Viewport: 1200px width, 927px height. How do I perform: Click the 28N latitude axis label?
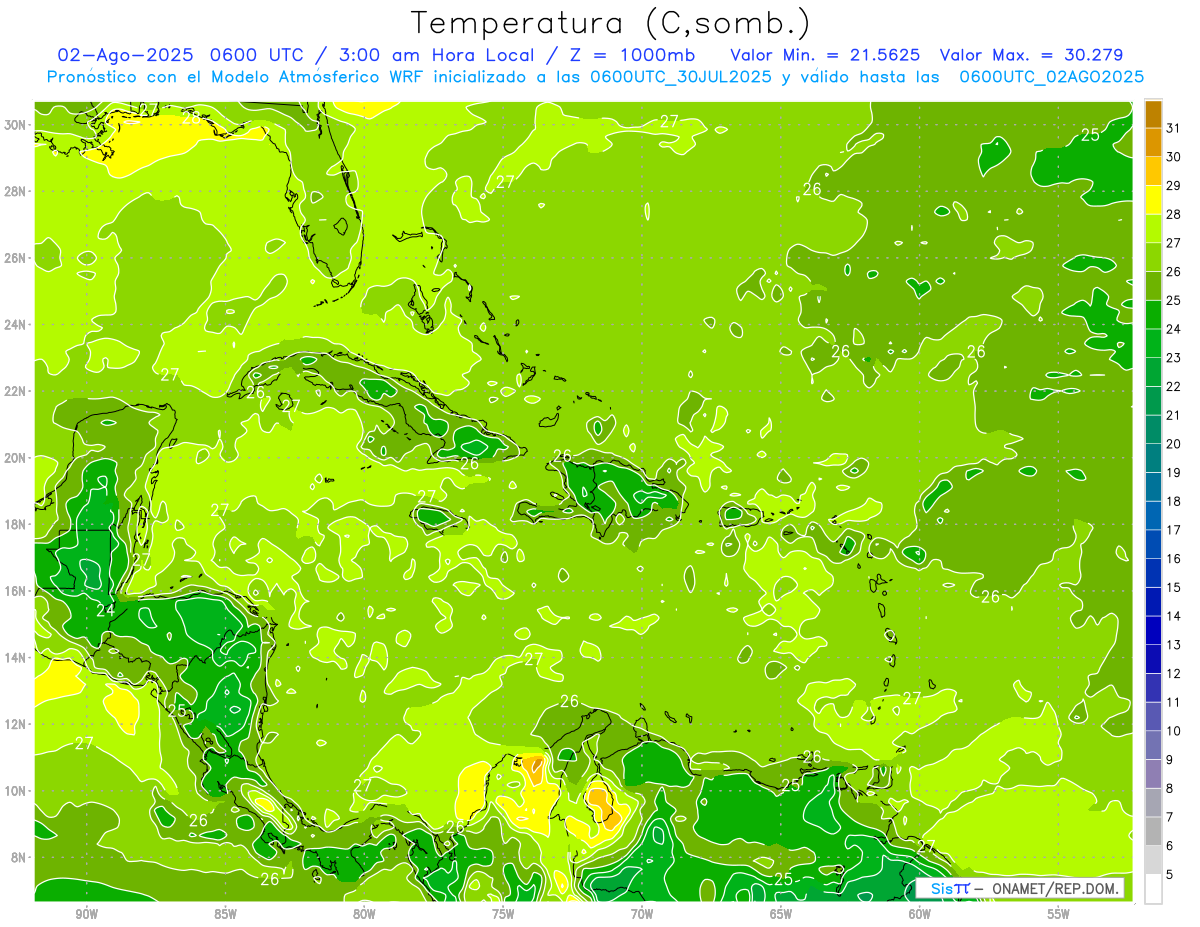[x=15, y=191]
